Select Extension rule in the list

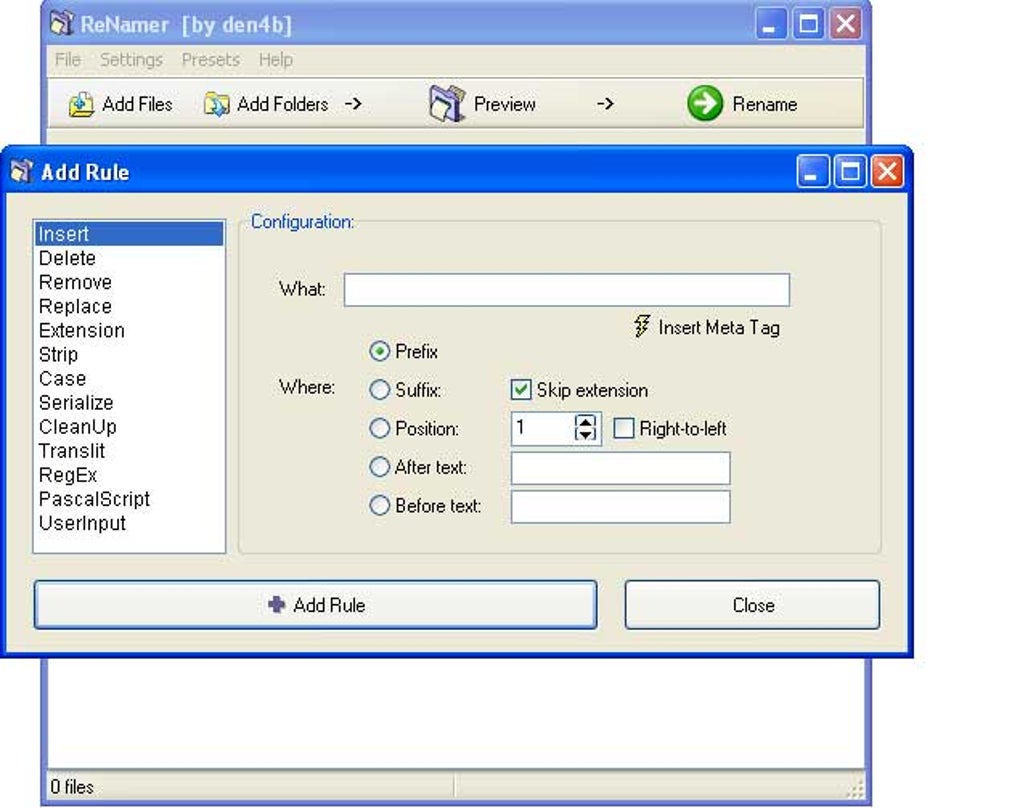tap(129, 330)
